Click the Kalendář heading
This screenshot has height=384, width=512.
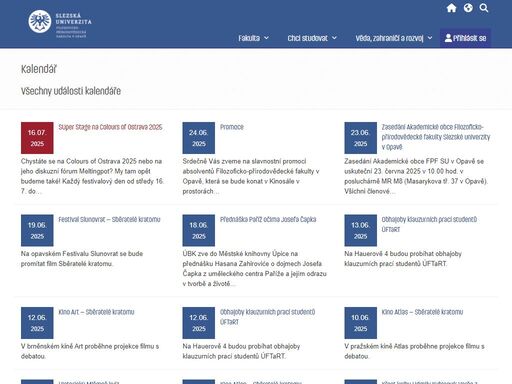click(x=39, y=69)
